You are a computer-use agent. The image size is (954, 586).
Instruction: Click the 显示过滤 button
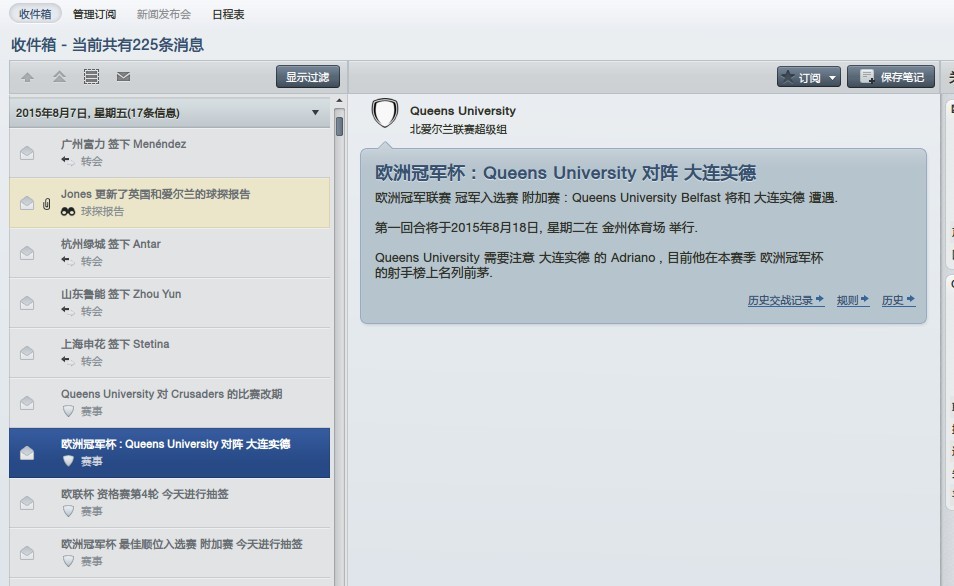pyautogui.click(x=308, y=77)
